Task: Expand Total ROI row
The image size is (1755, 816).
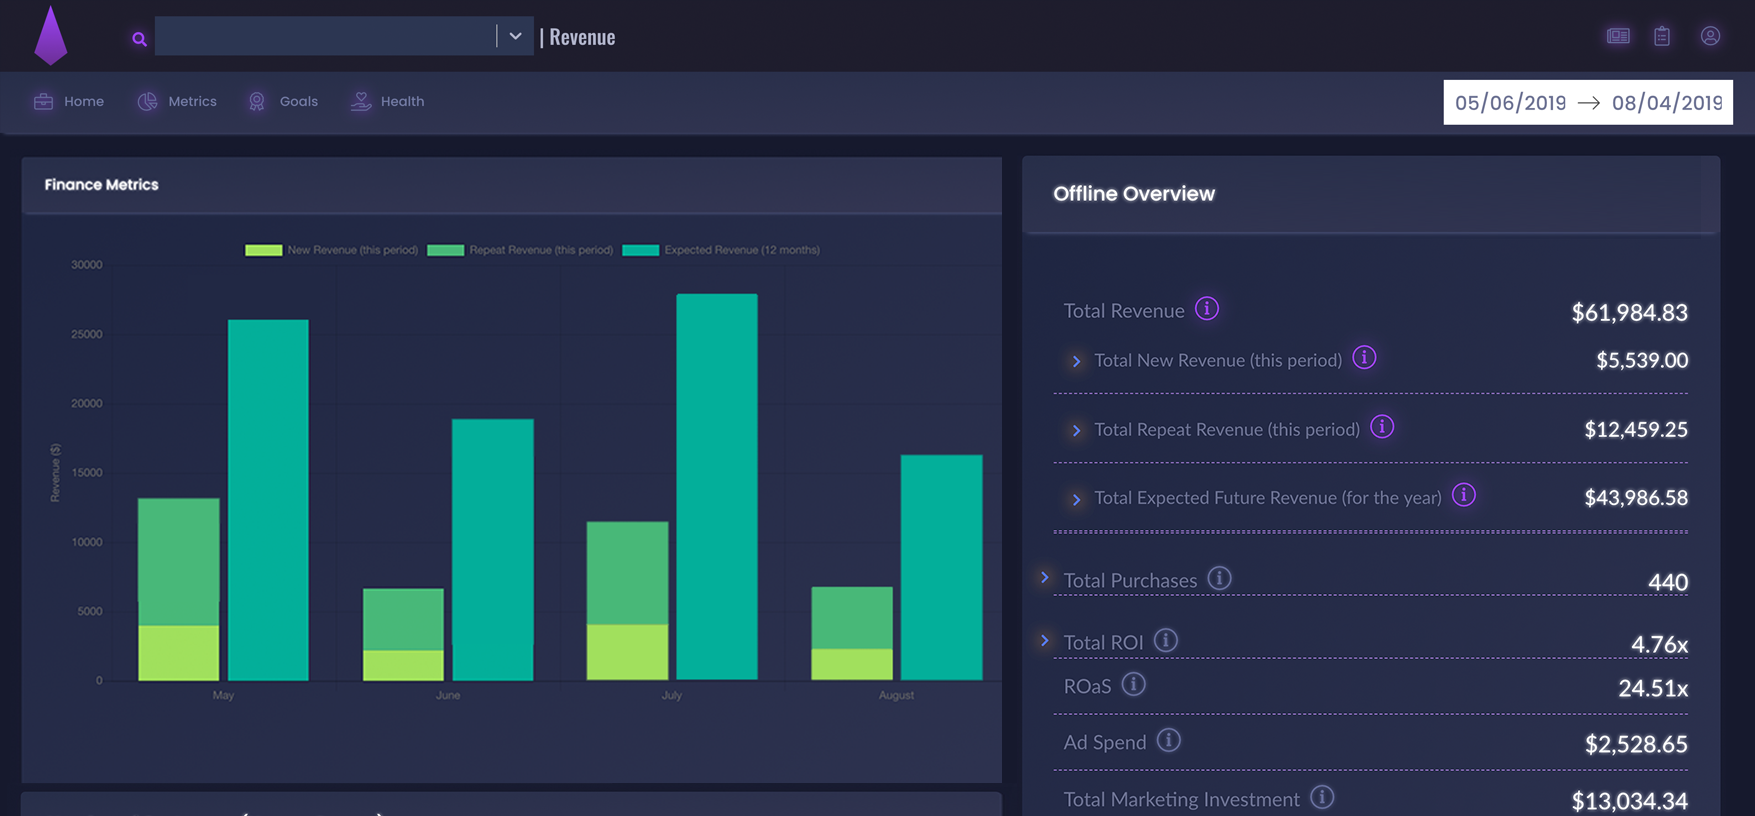Action: point(1044,640)
